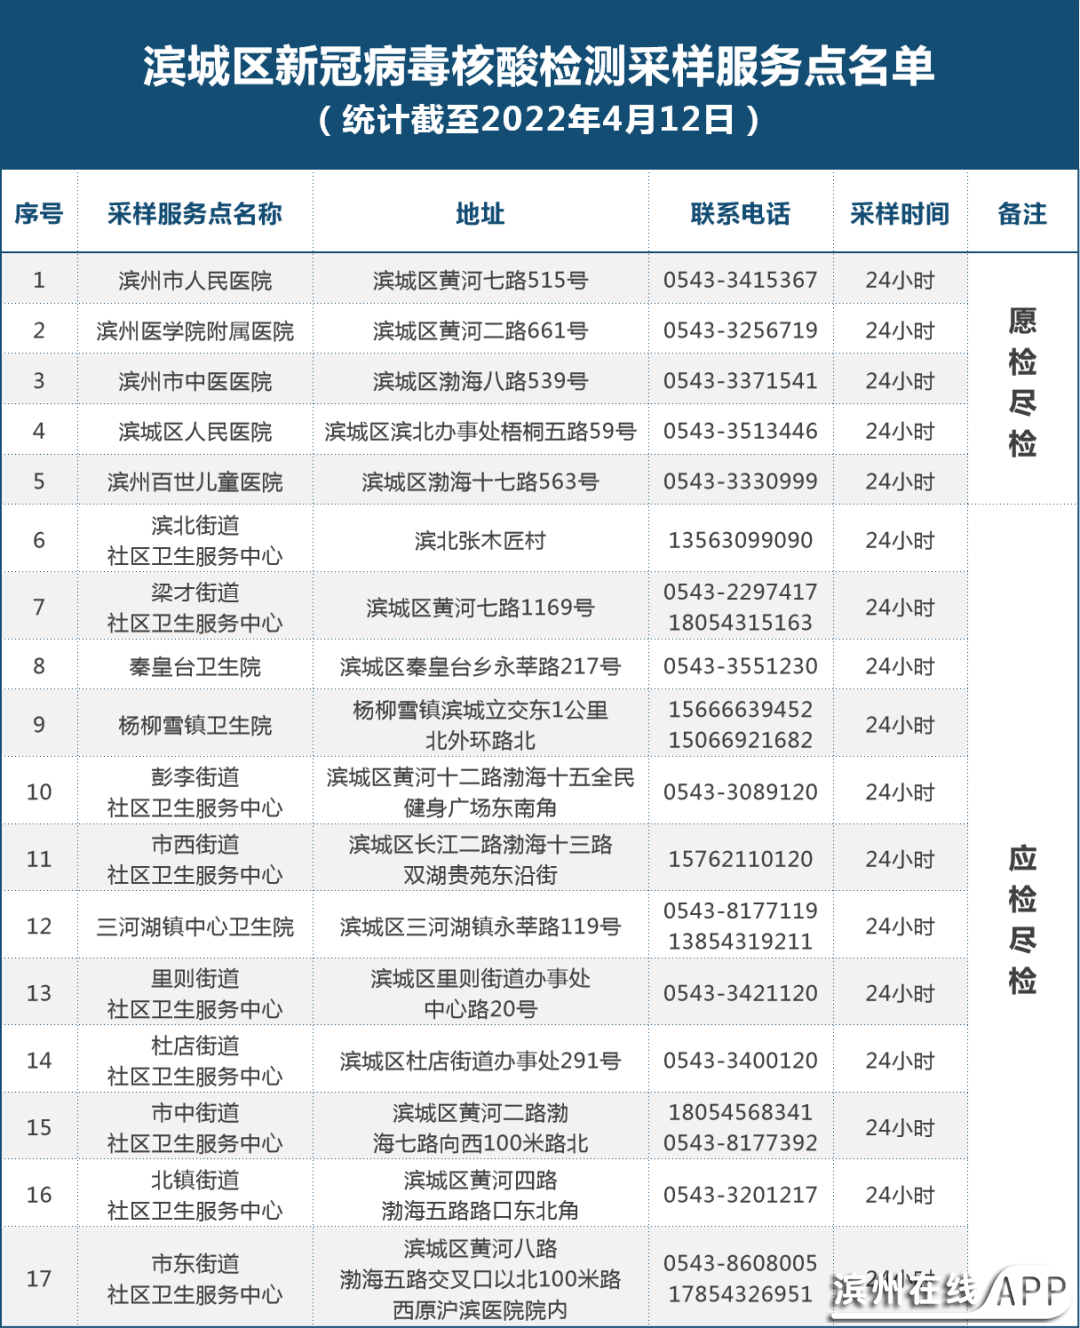Click the 滨州在线 APP watermark logo
The image size is (1080, 1328).
(x=950, y=1291)
